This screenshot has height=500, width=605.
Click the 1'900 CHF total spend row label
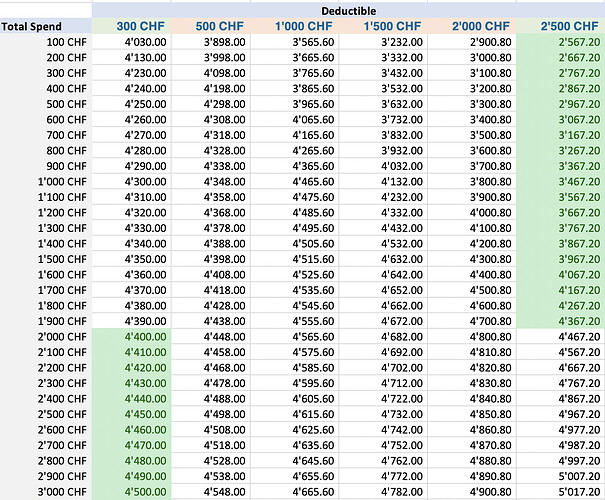click(46, 321)
